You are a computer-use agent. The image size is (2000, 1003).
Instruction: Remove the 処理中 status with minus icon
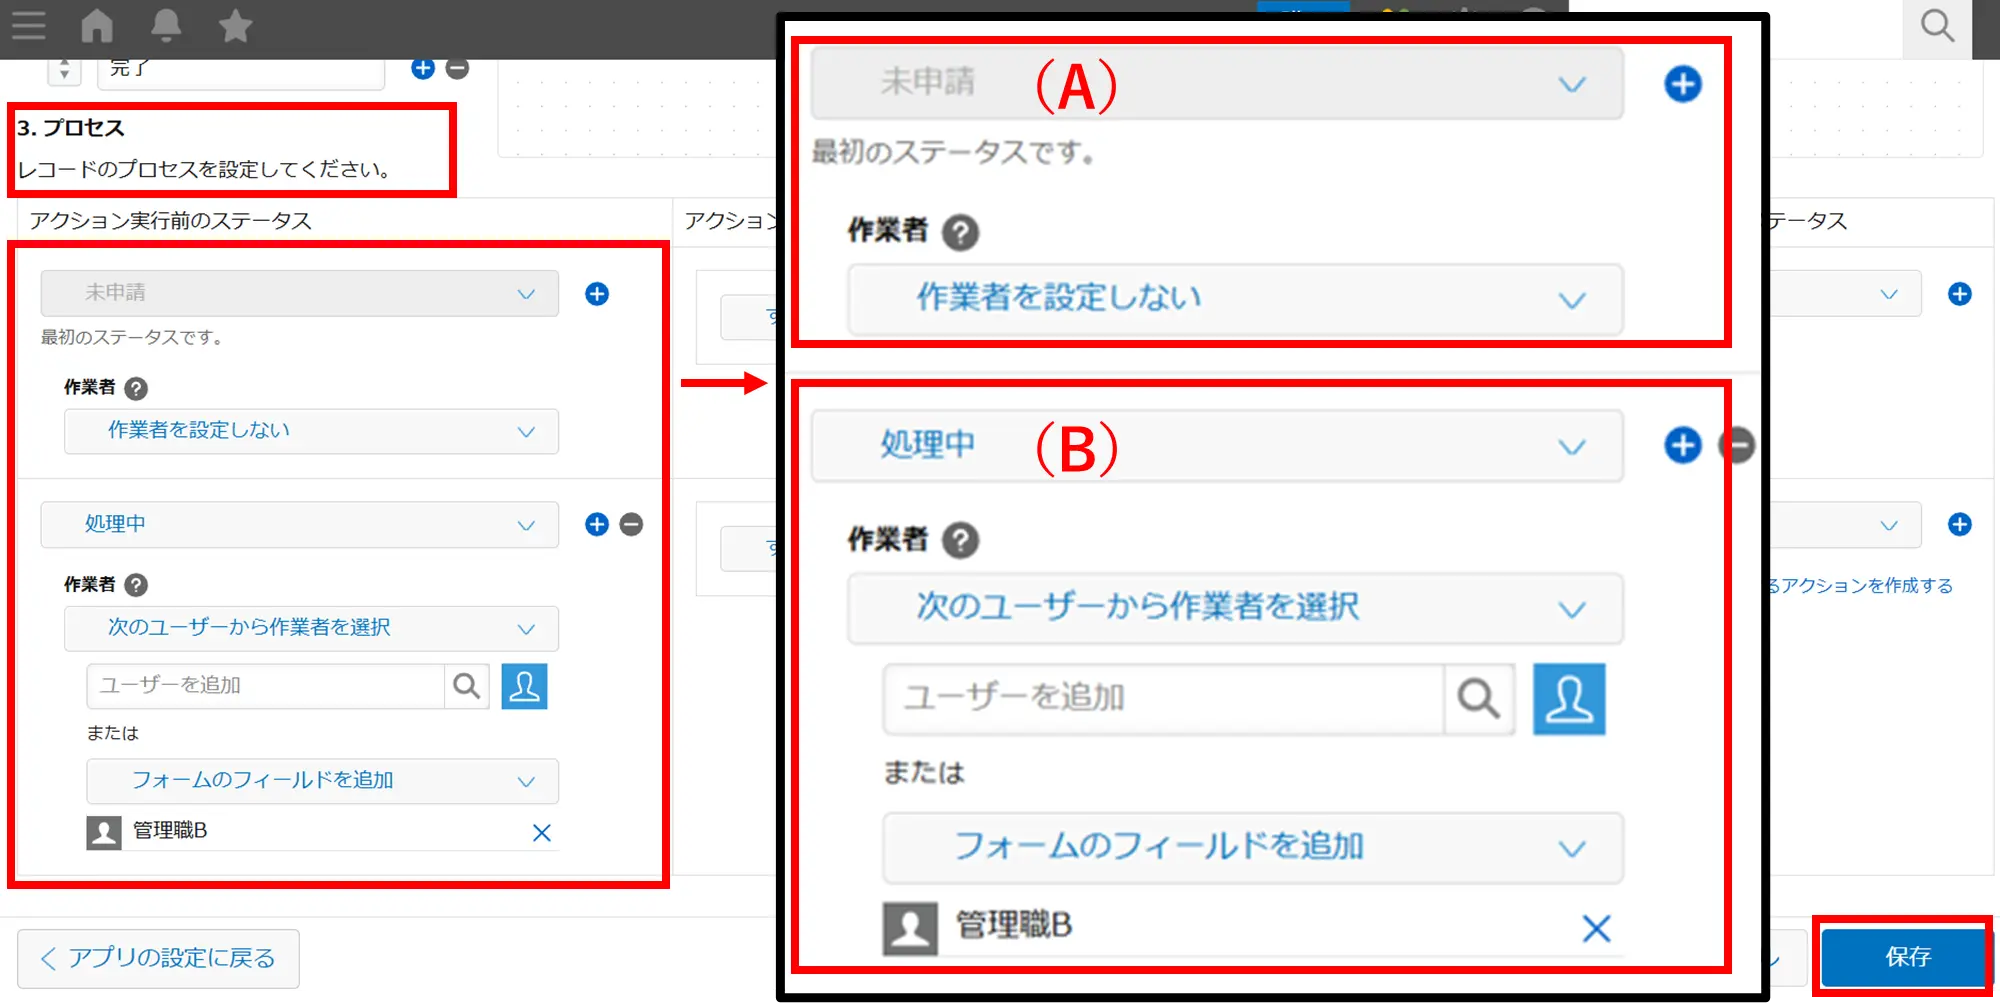coord(631,525)
